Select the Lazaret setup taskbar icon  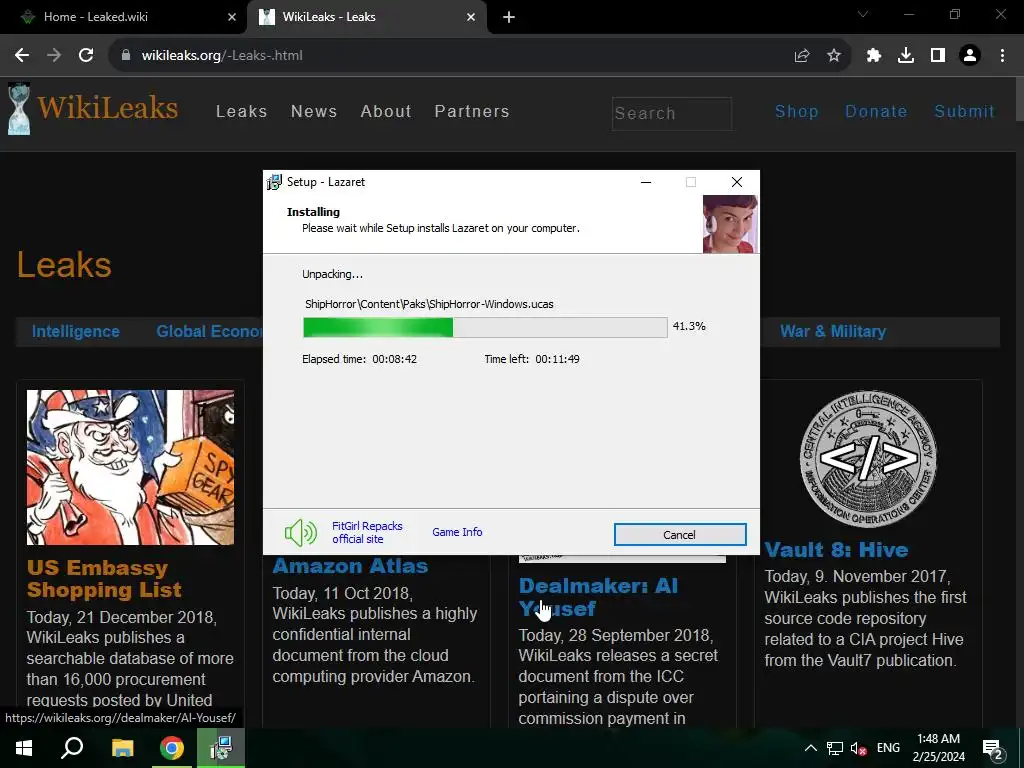coord(221,748)
